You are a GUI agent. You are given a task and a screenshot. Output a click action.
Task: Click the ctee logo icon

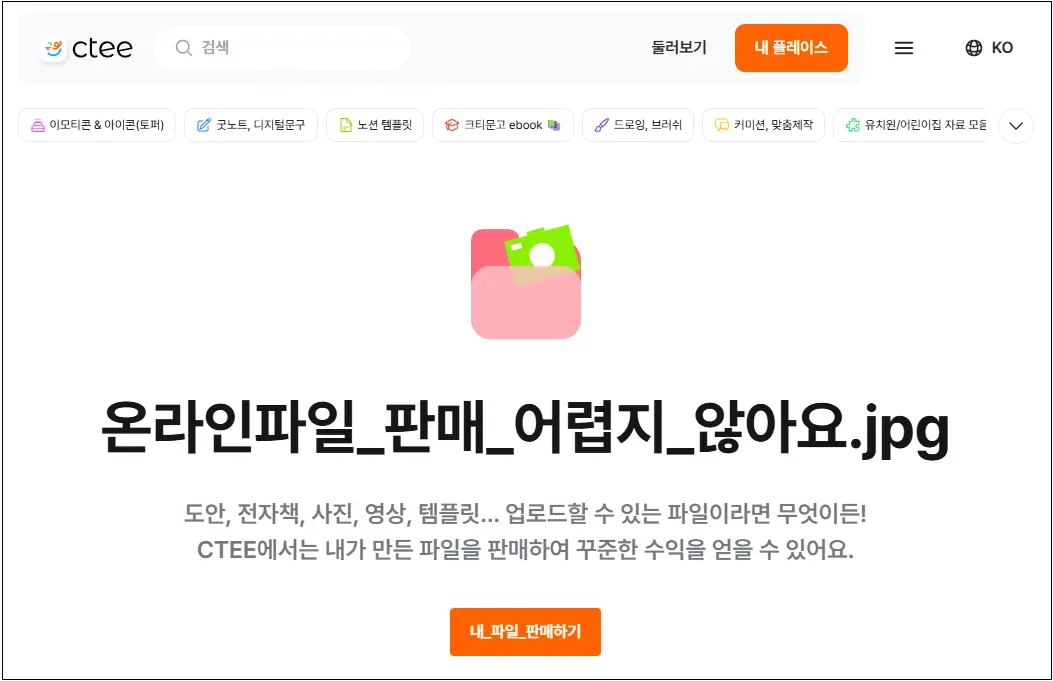point(53,48)
